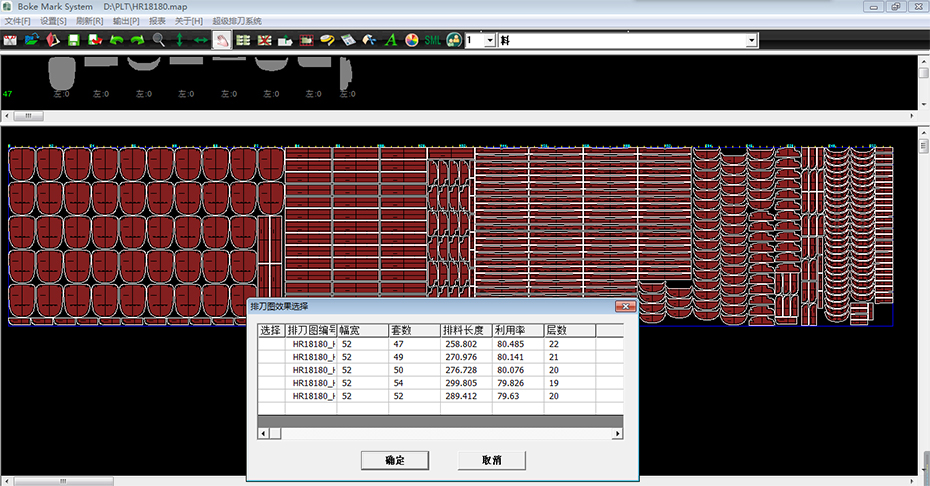
Task: Click the open file folder icon
Action: [x=32, y=40]
